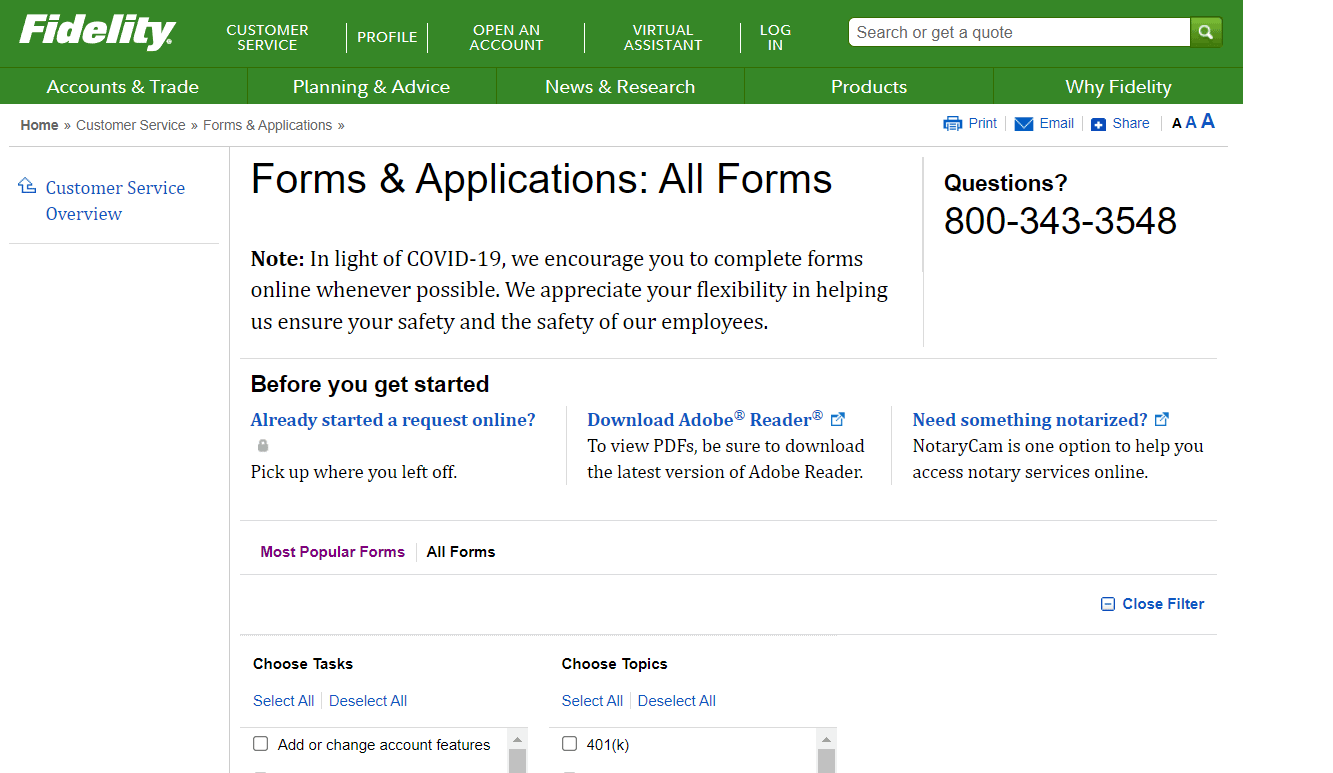
Task: Select the All Forms tab
Action: (460, 552)
